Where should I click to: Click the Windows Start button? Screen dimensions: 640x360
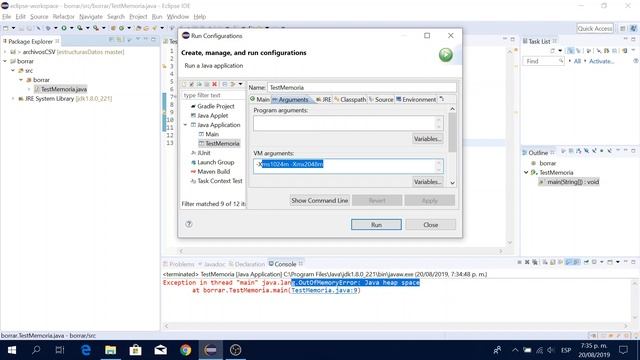(11, 350)
